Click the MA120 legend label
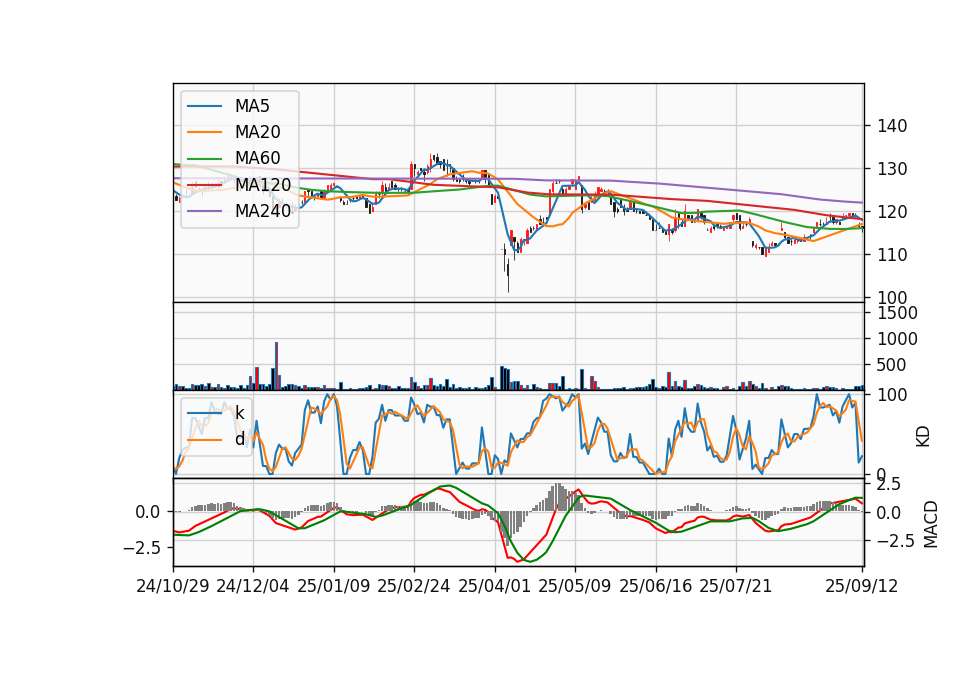The width and height of the screenshot is (960, 690). [x=263, y=184]
